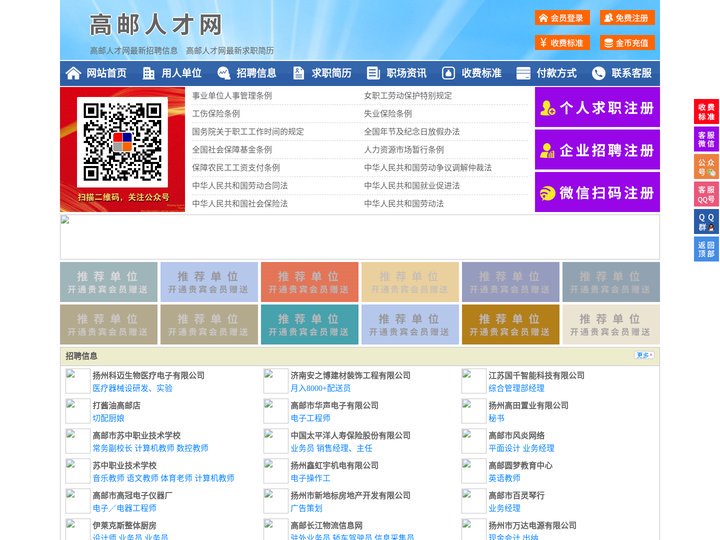Click the building icon beside 用人单位
Viewport: 720px width, 540px height.
(148, 73)
